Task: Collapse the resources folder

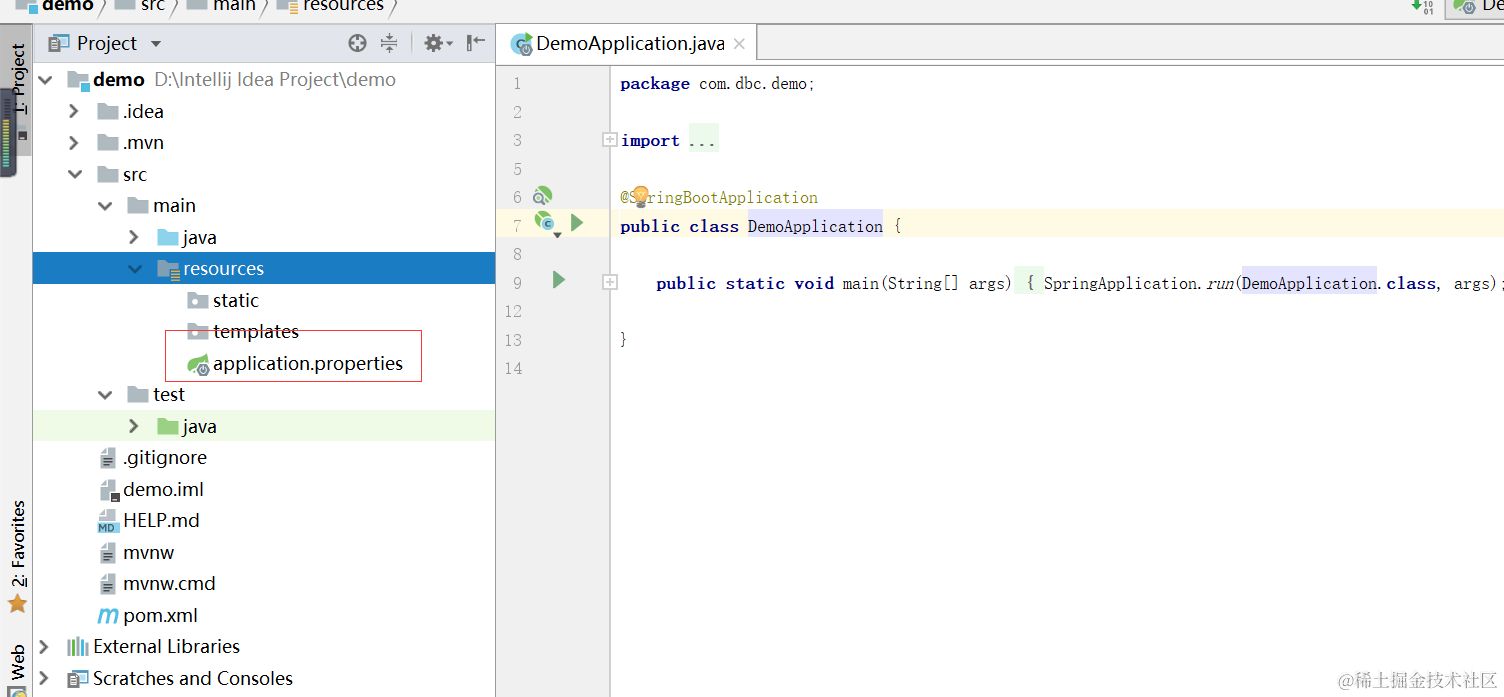Action: [135, 268]
